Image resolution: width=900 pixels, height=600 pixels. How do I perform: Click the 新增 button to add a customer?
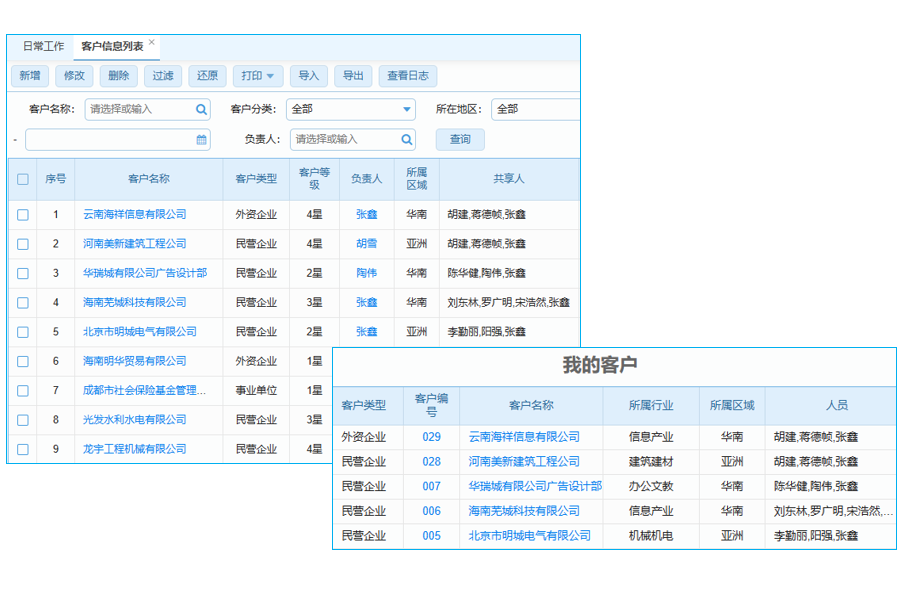30,75
